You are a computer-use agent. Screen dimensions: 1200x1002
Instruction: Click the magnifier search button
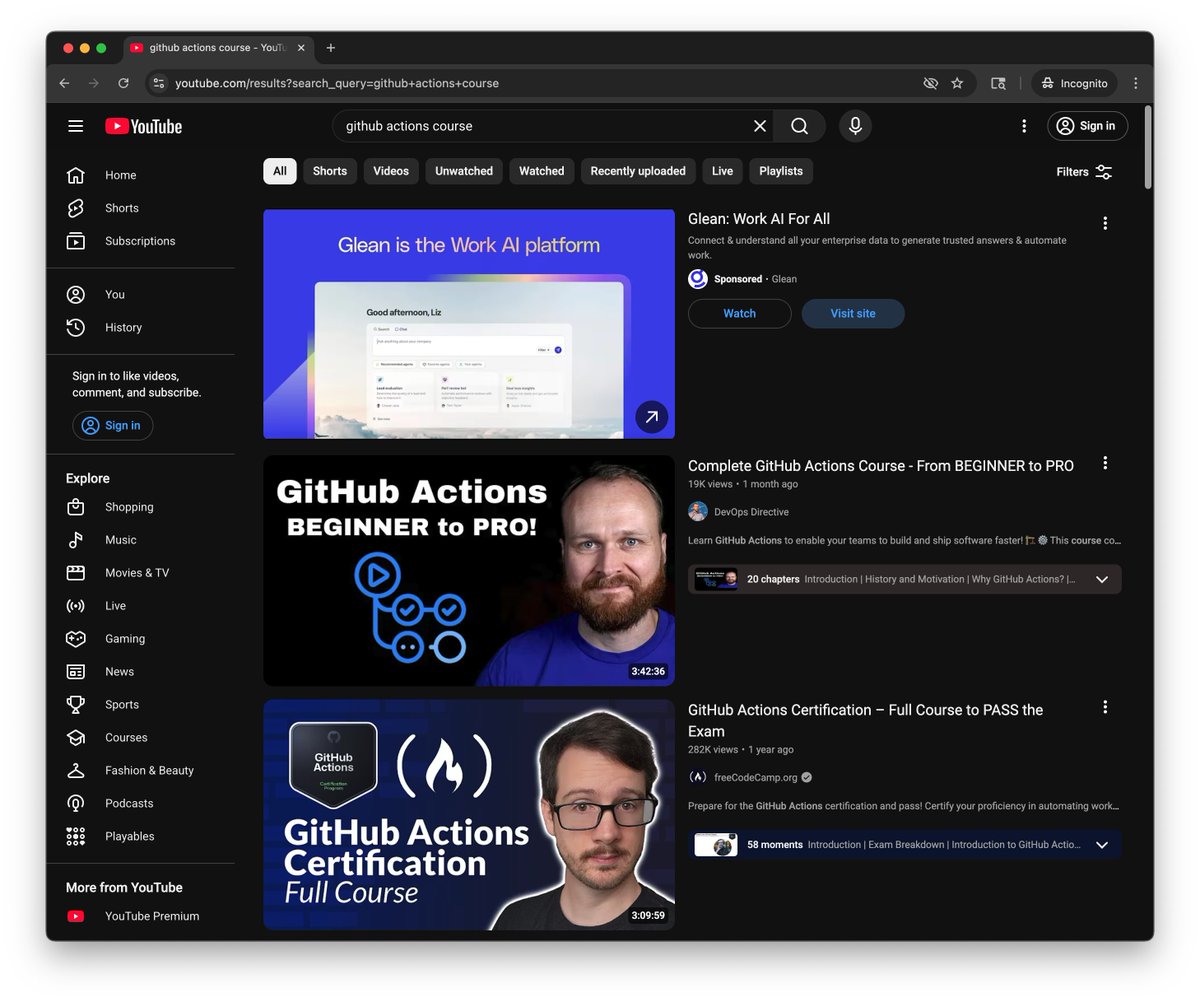click(799, 126)
